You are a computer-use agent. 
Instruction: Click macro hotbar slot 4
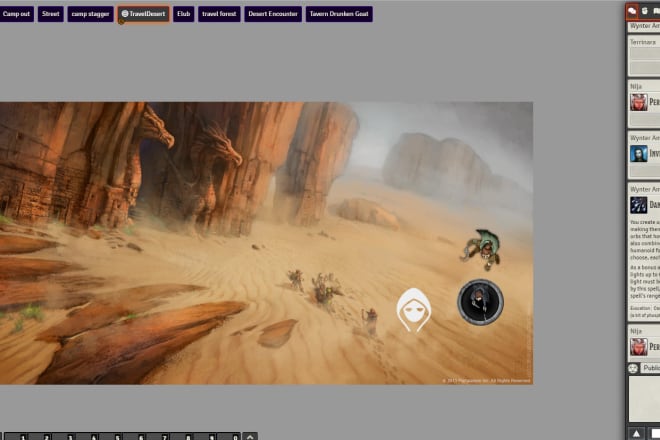click(86, 436)
